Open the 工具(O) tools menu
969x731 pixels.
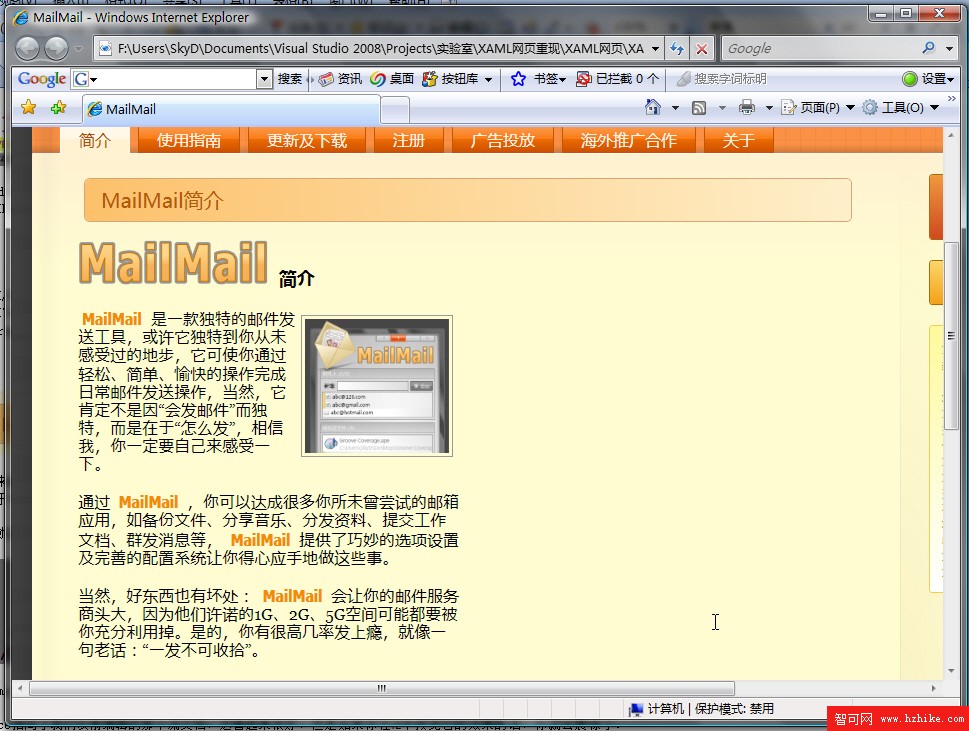pyautogui.click(x=900, y=108)
